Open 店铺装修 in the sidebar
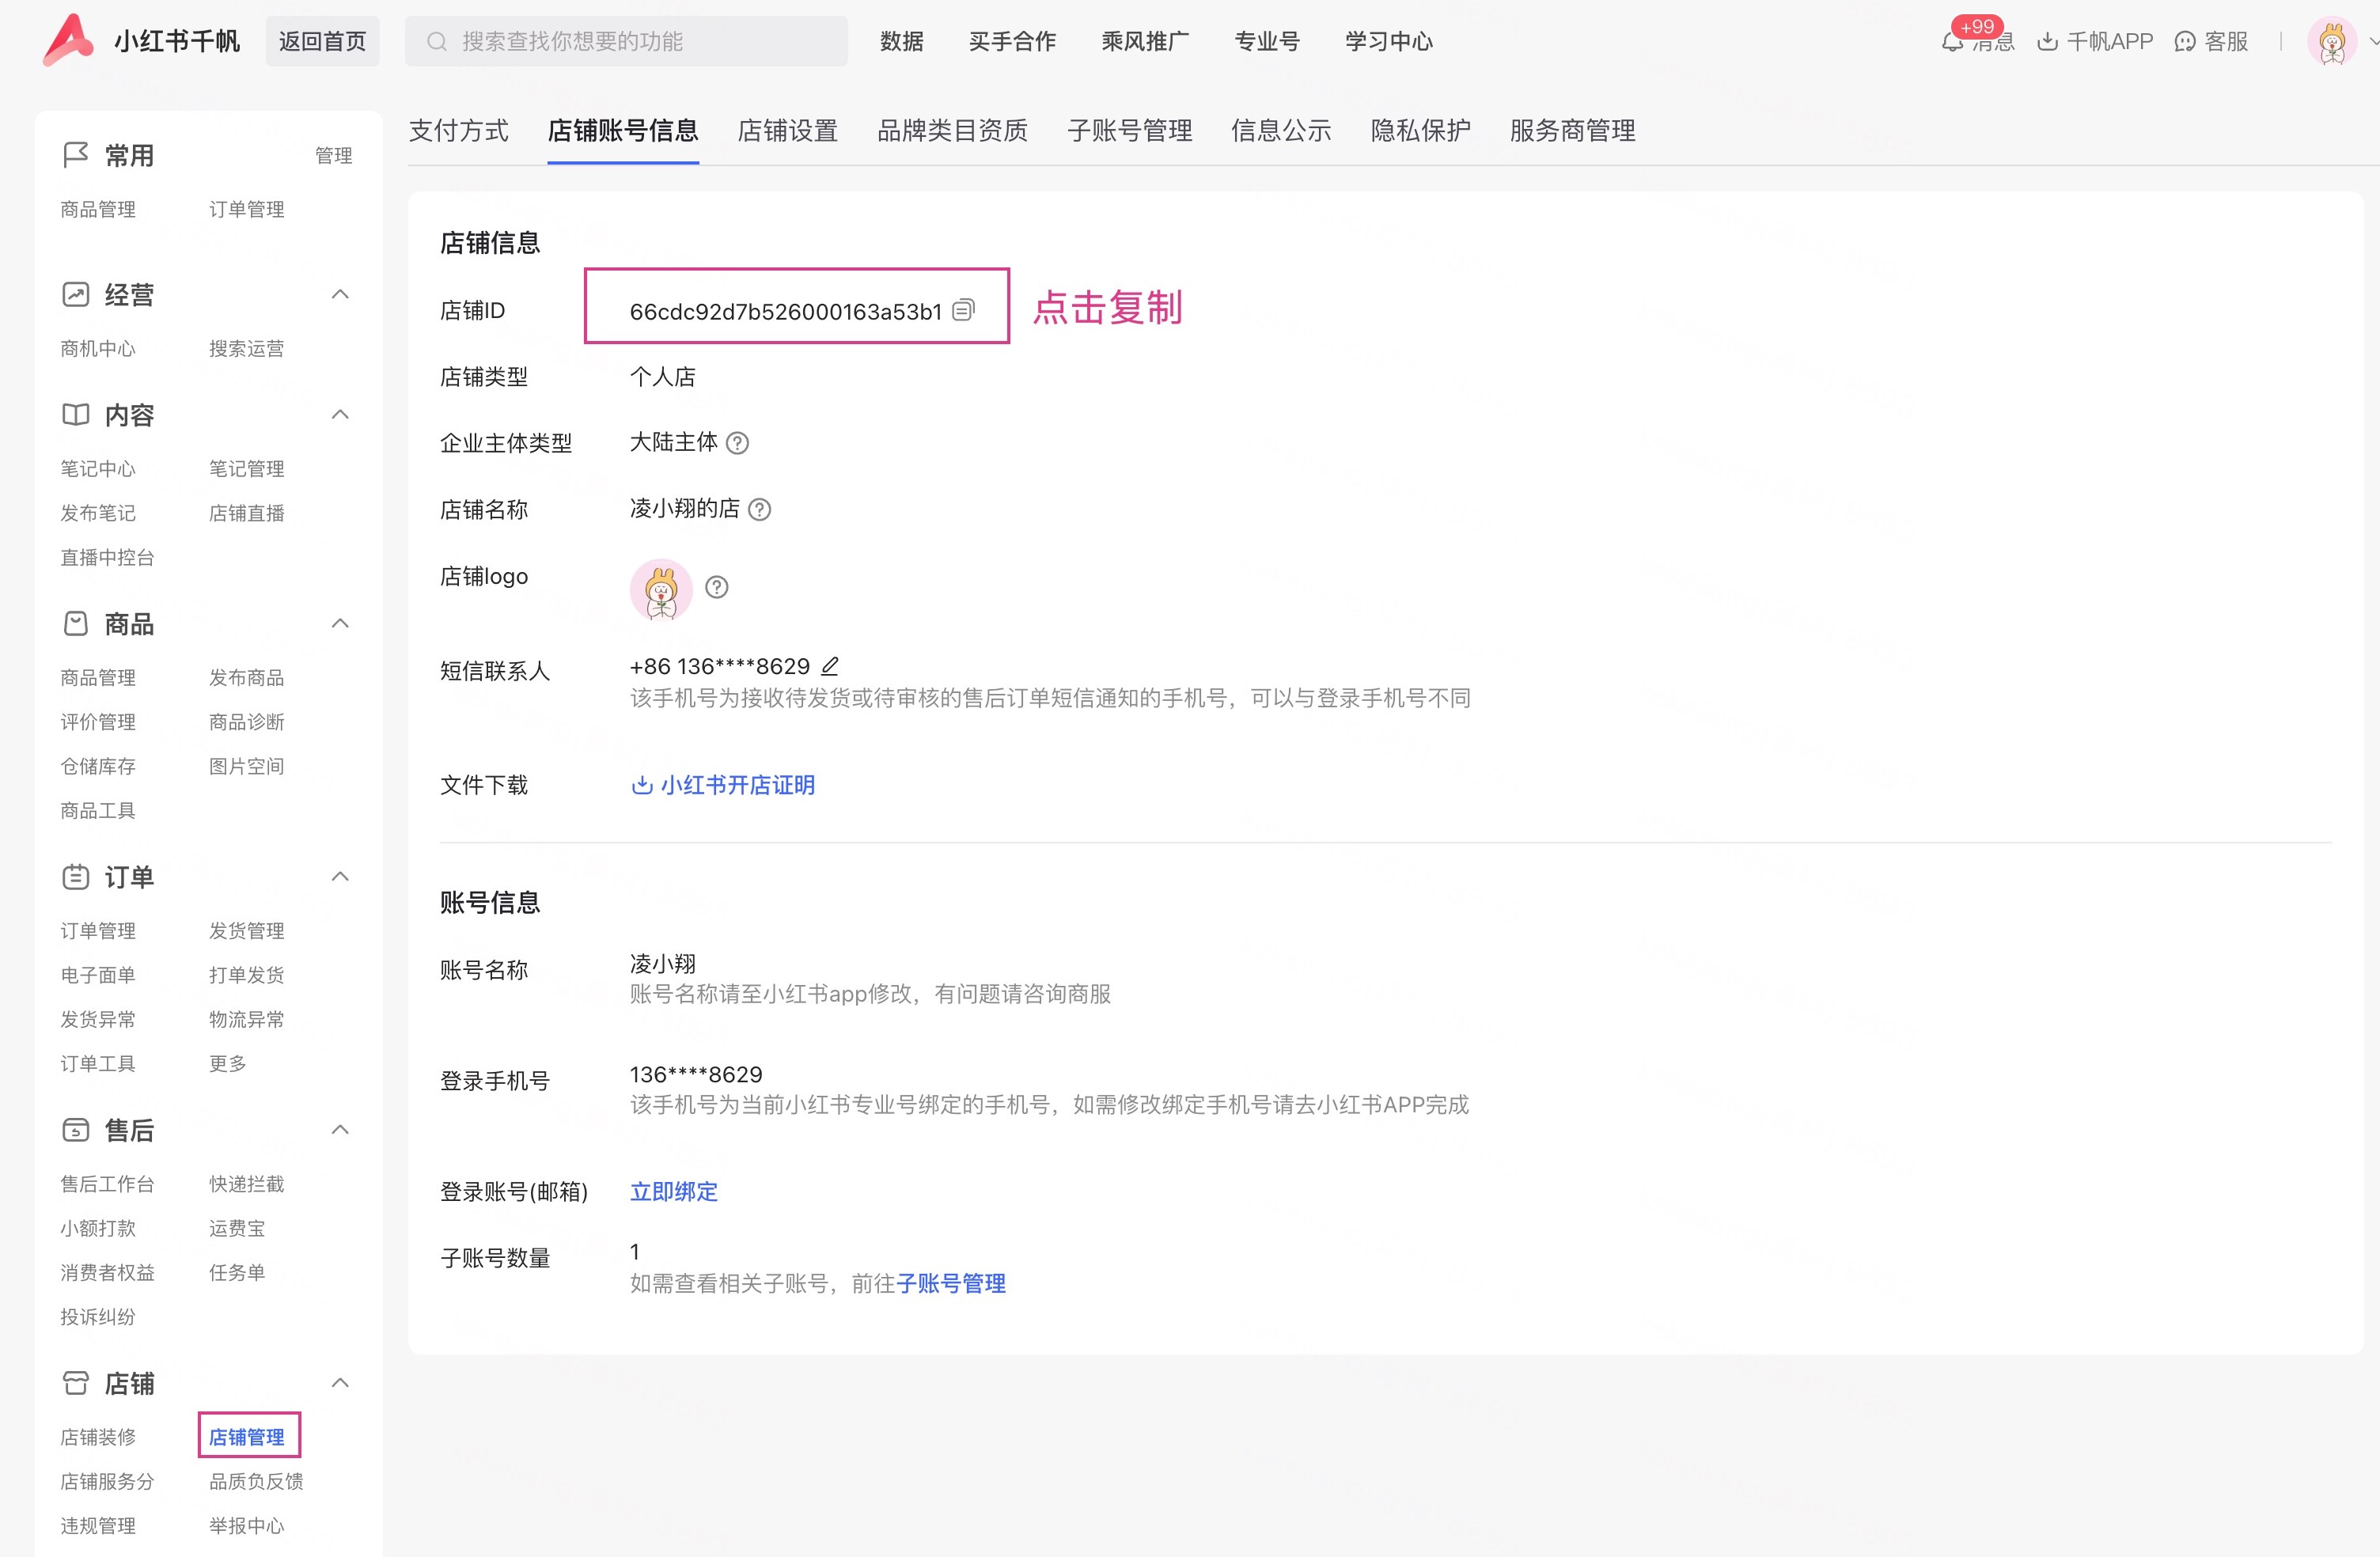Image resolution: width=2380 pixels, height=1557 pixels. (98, 1436)
